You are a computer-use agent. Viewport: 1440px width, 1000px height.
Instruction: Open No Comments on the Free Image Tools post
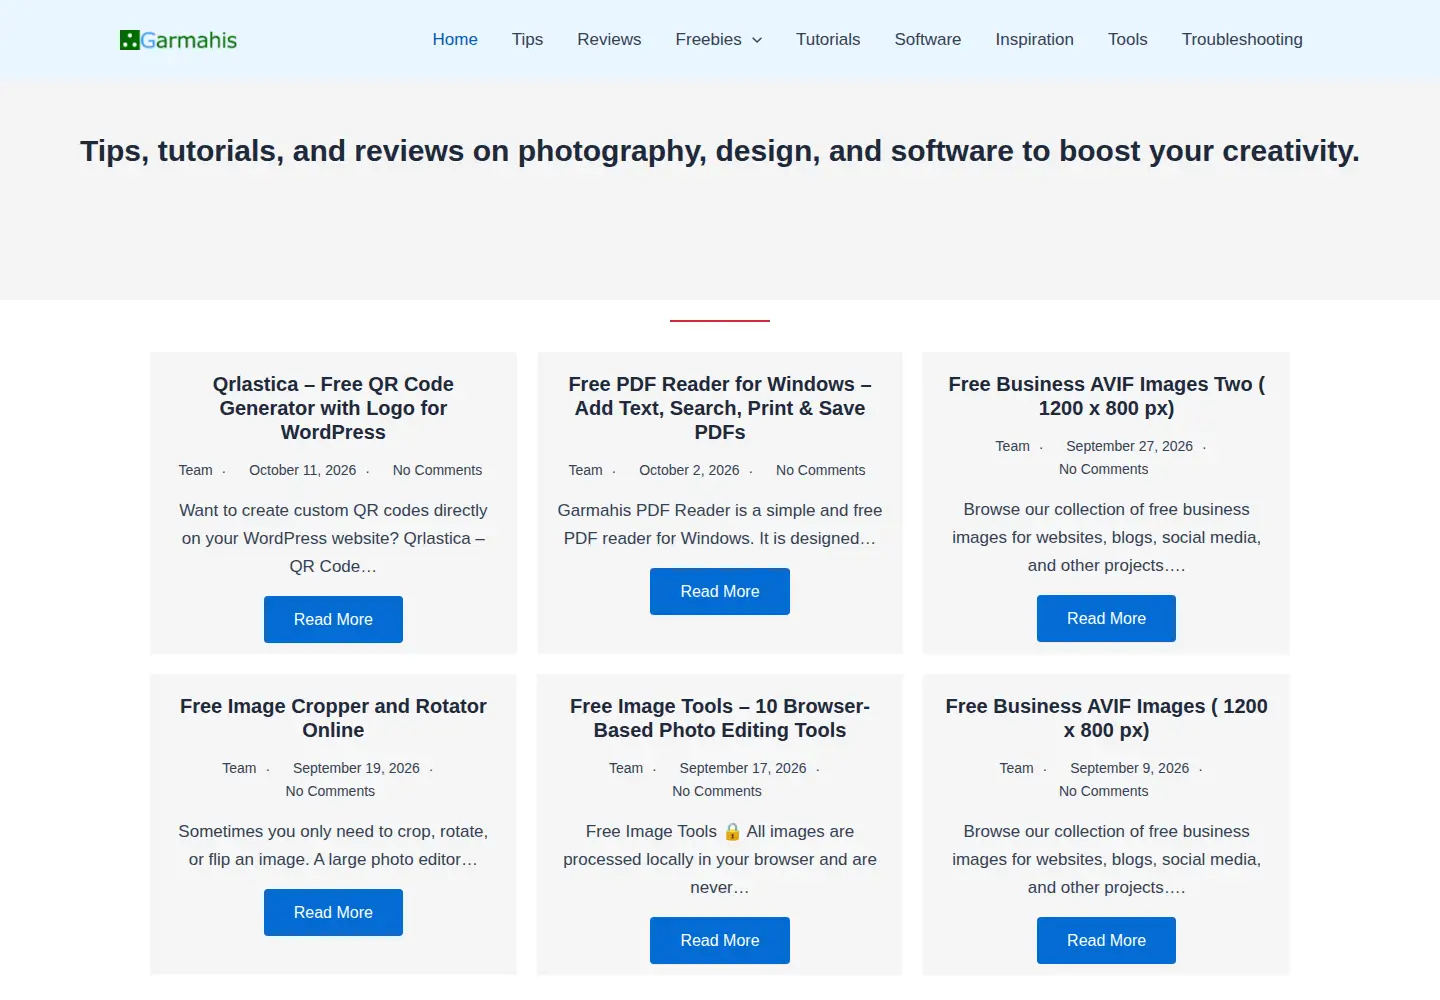717,791
